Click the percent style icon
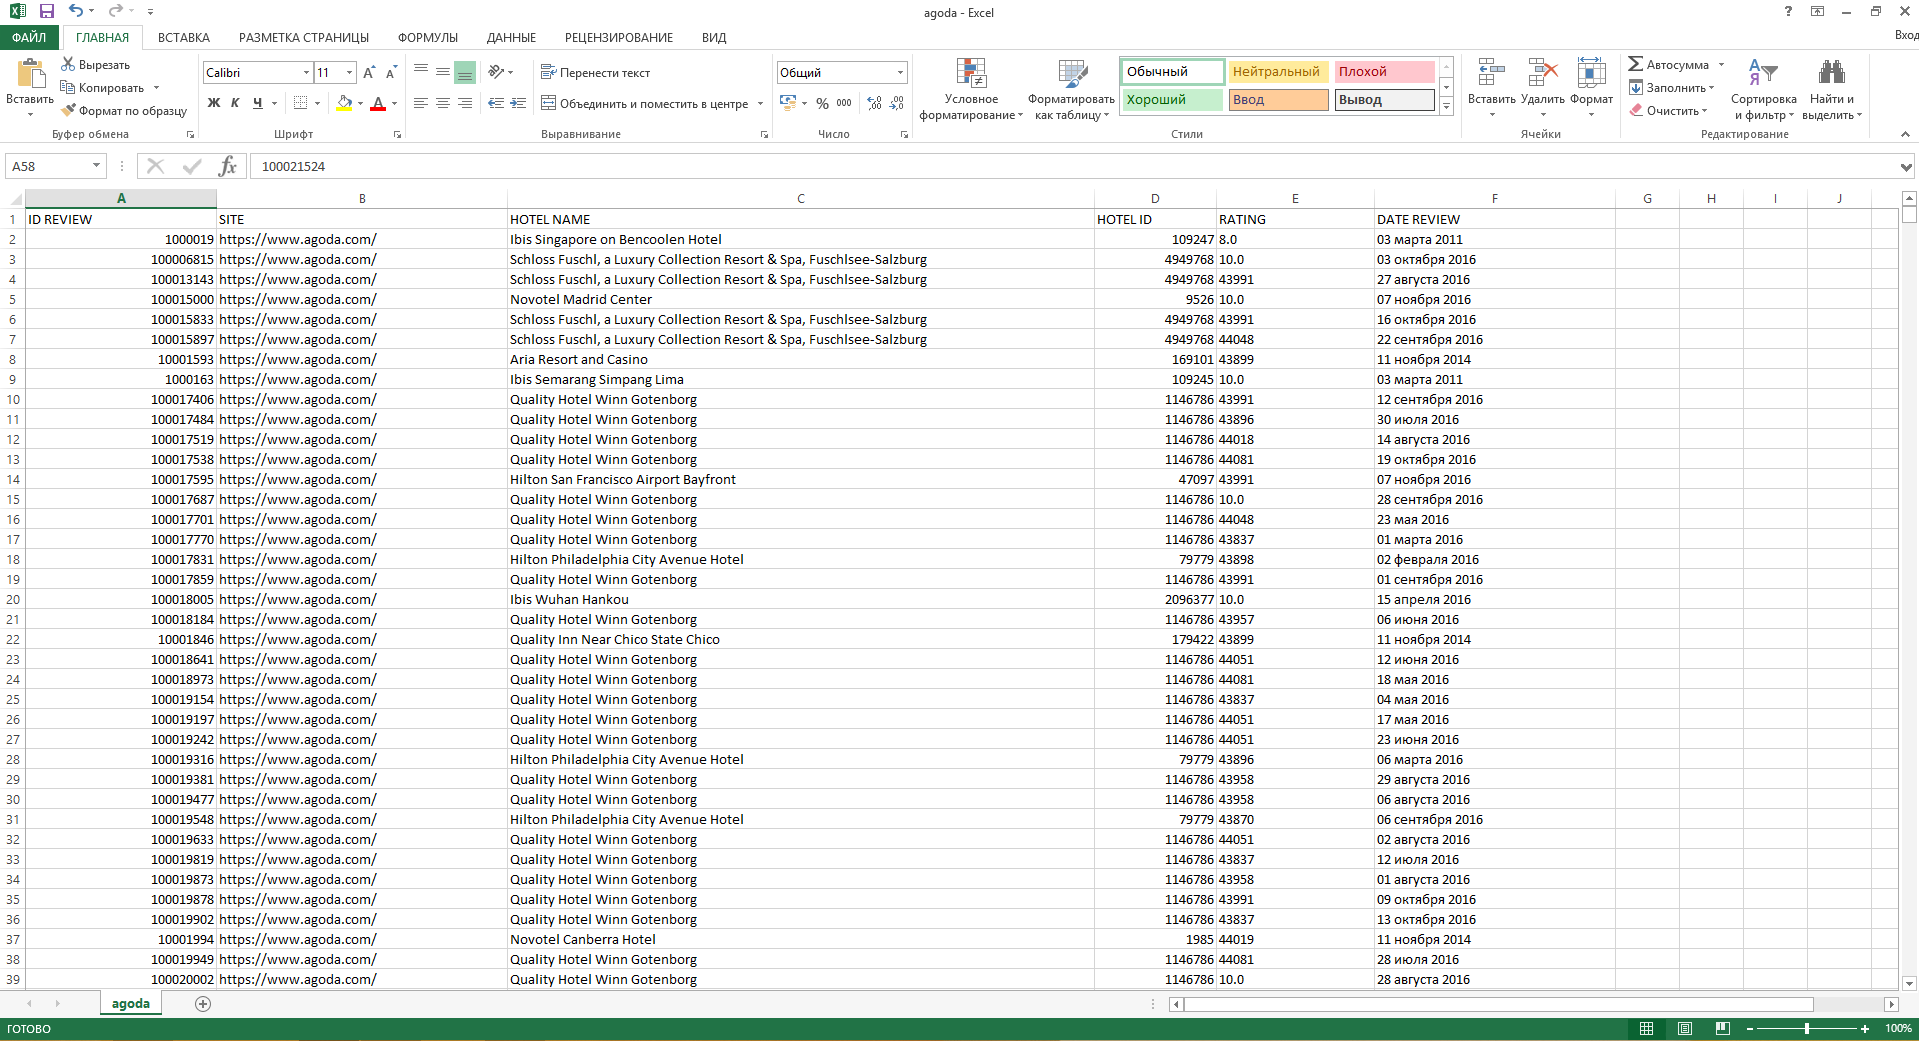 pos(822,103)
